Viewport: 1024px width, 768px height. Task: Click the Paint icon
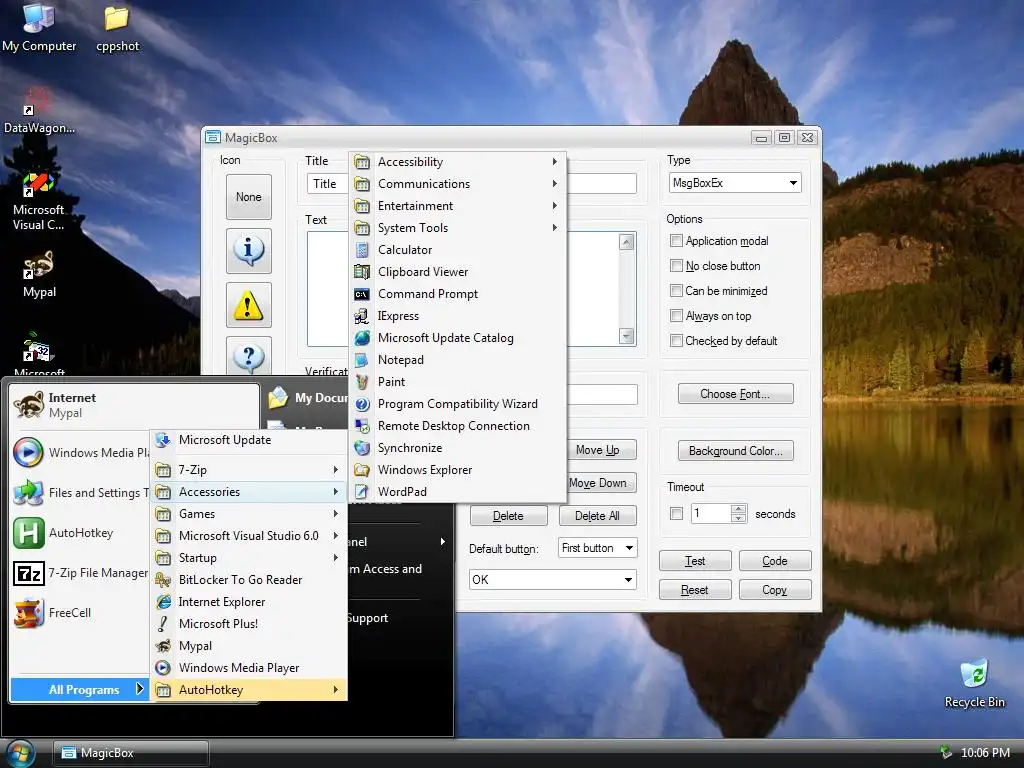pos(362,382)
